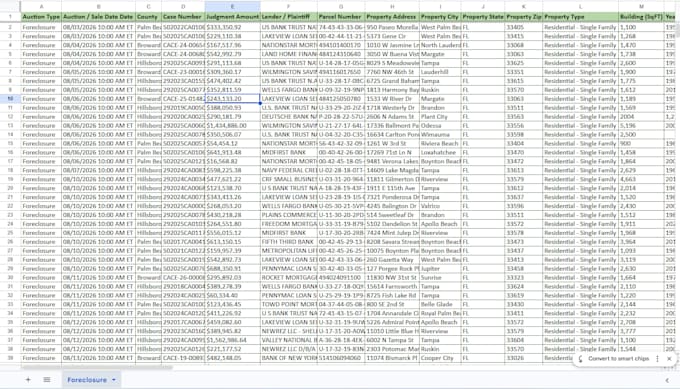Click the 'Case Number' header cell

[183, 17]
